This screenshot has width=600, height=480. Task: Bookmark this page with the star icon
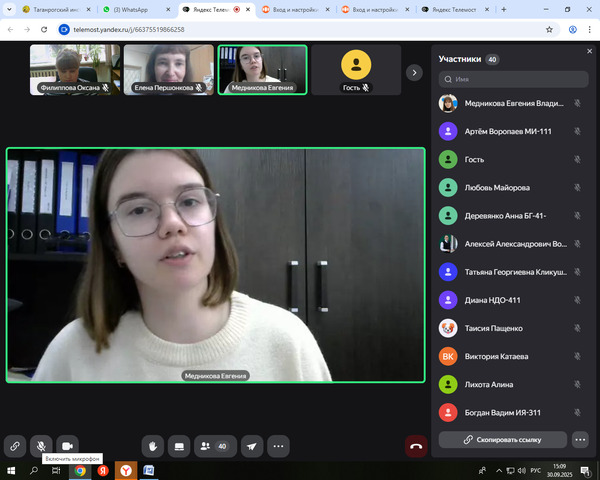[549, 30]
